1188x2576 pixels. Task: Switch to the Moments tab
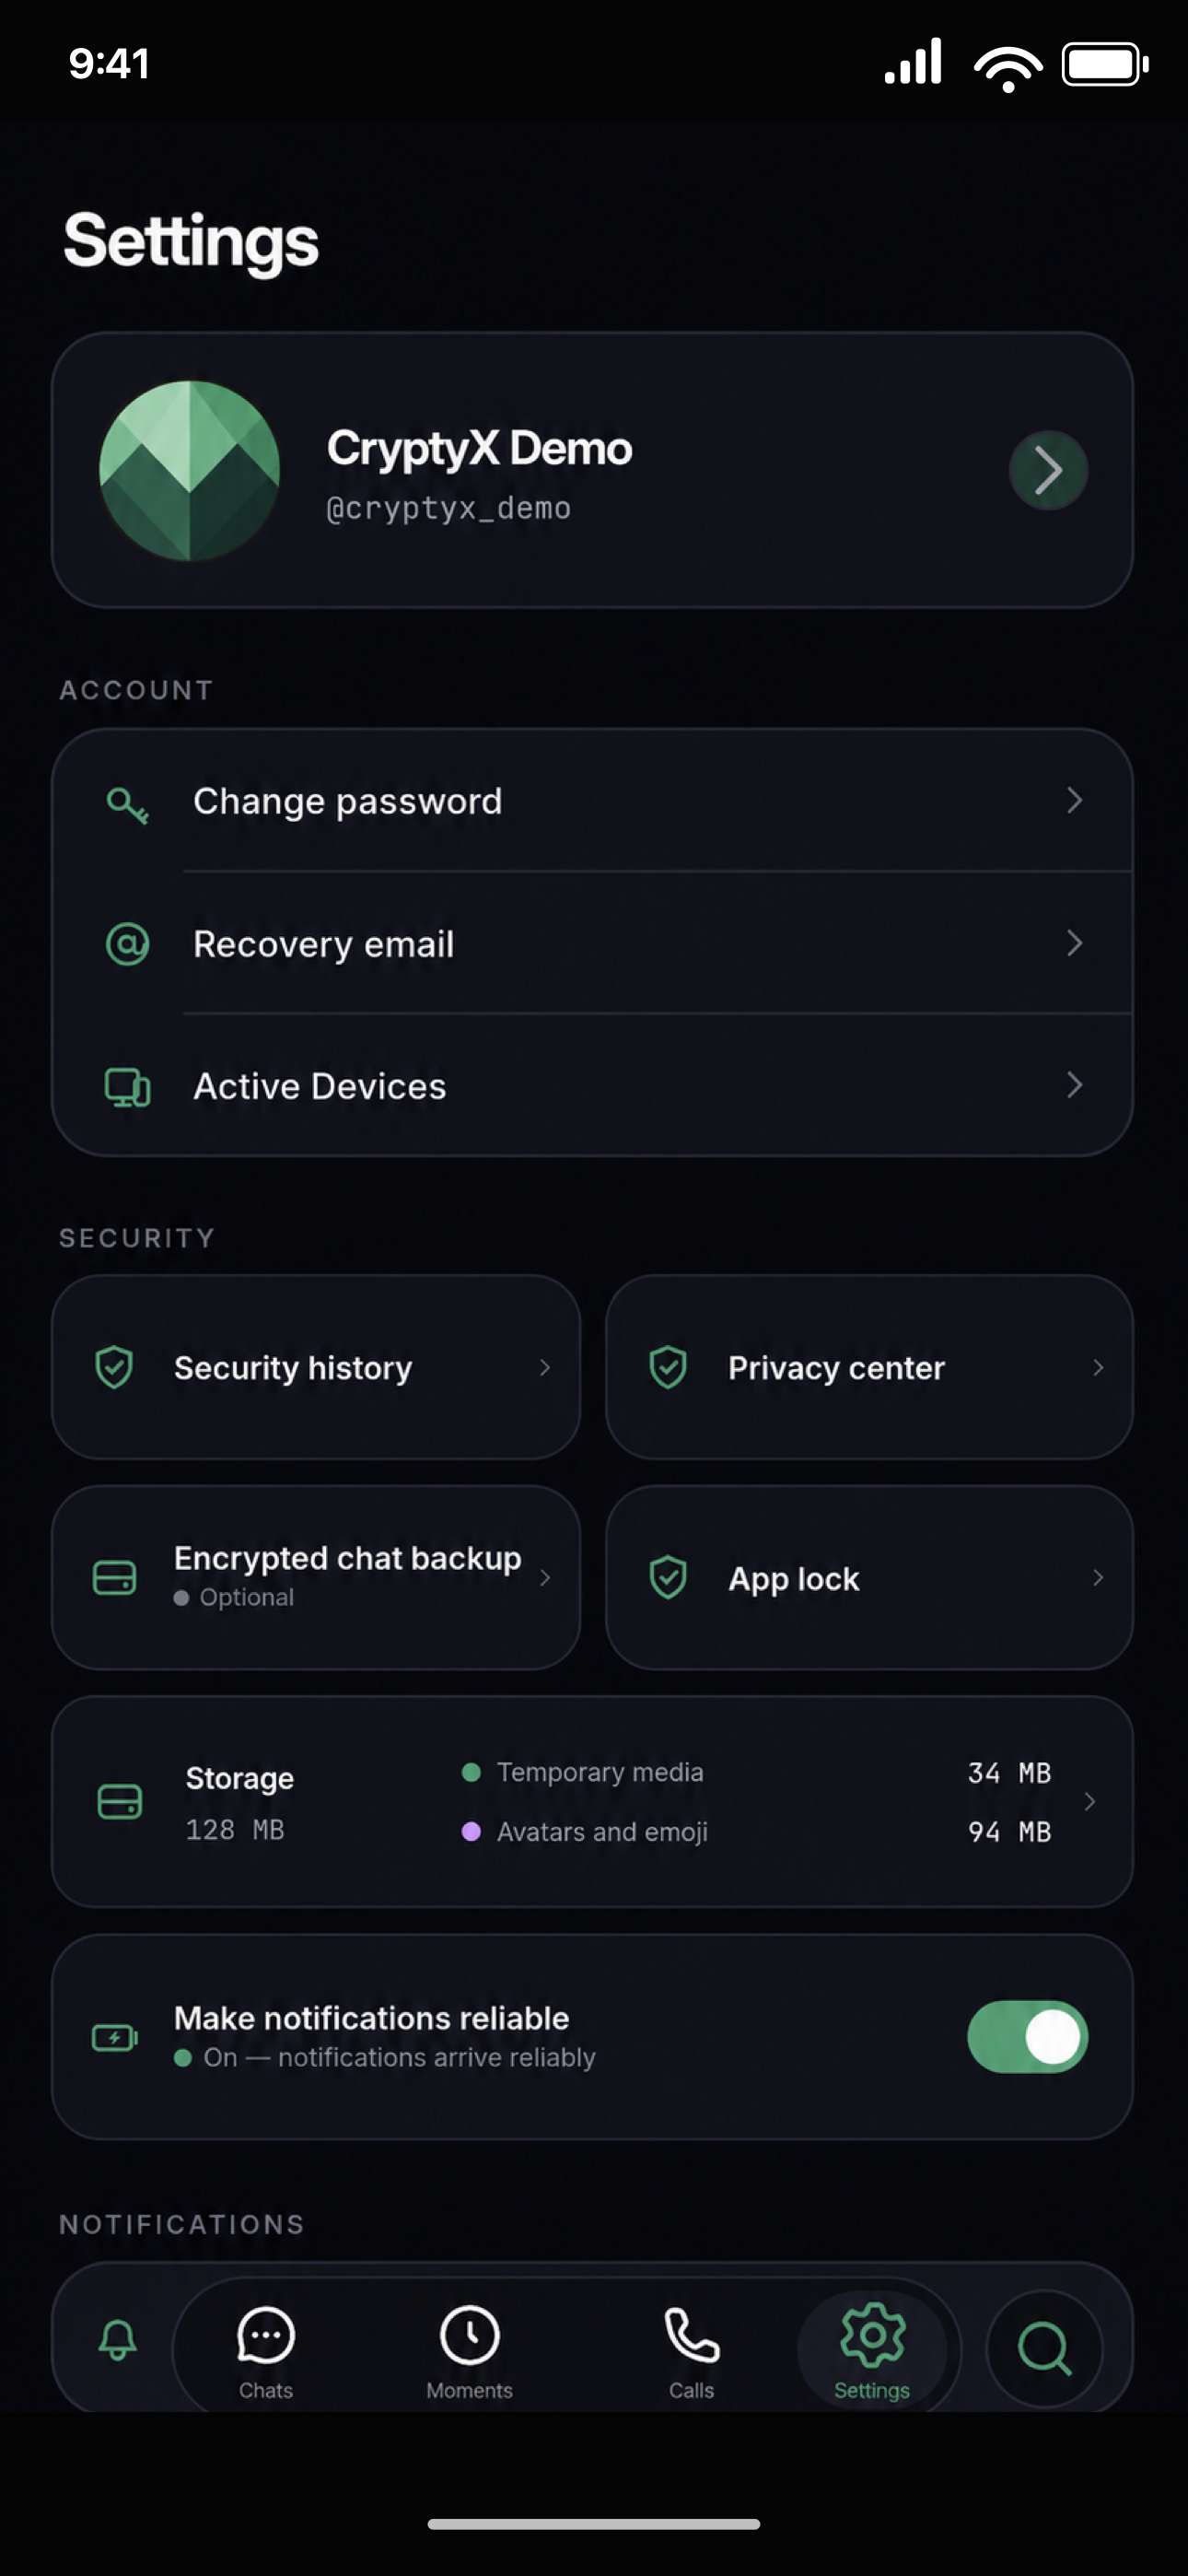[x=469, y=2352]
